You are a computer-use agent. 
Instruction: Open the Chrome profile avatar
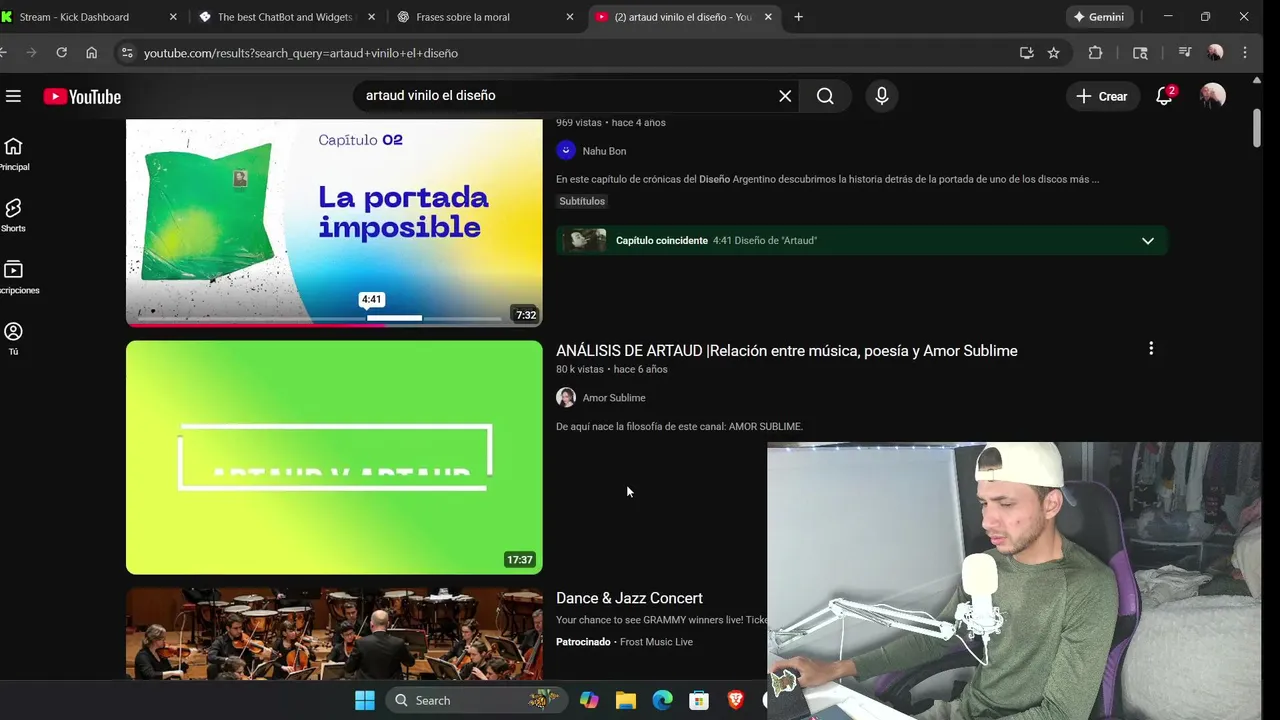coord(1215,53)
